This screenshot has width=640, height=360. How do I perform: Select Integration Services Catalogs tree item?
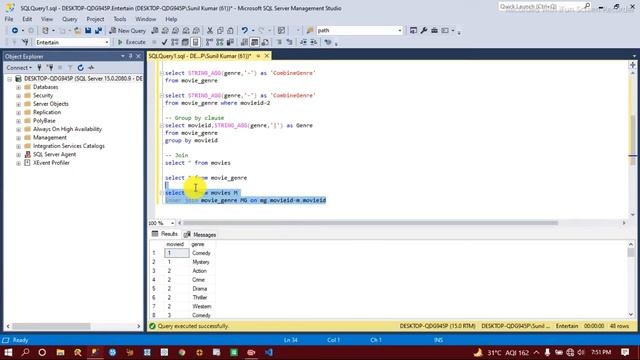point(69,146)
